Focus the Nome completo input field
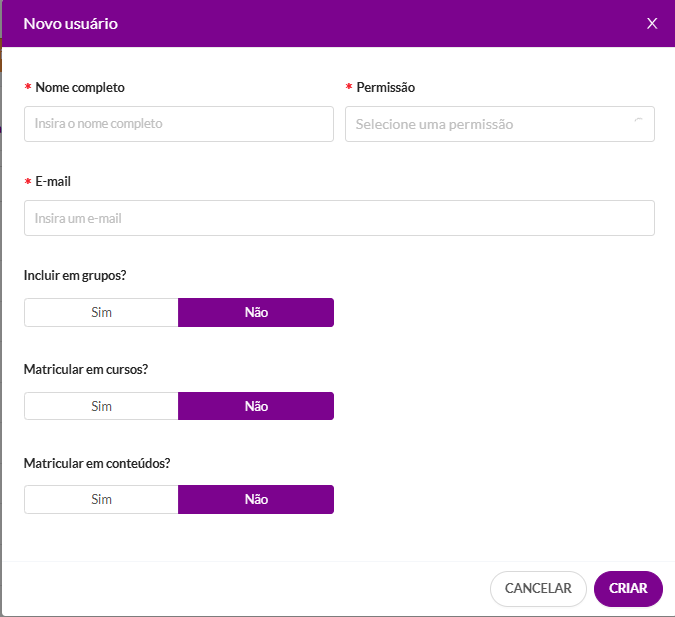The height and width of the screenshot is (617, 675). pos(179,124)
